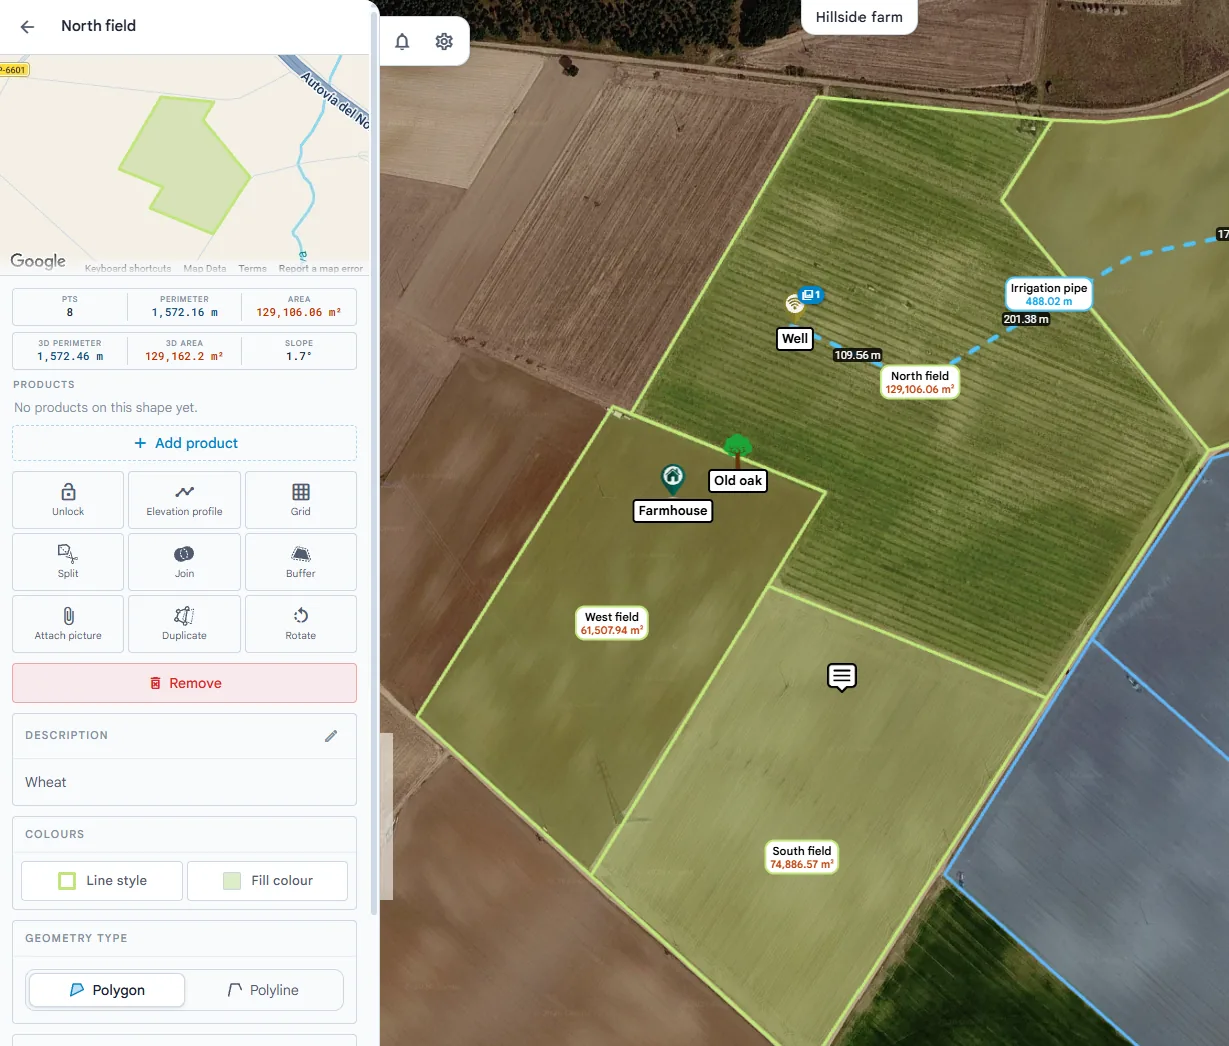Switch geometry type to Polyline
Screen dimensions: 1229x1046
tap(263, 990)
